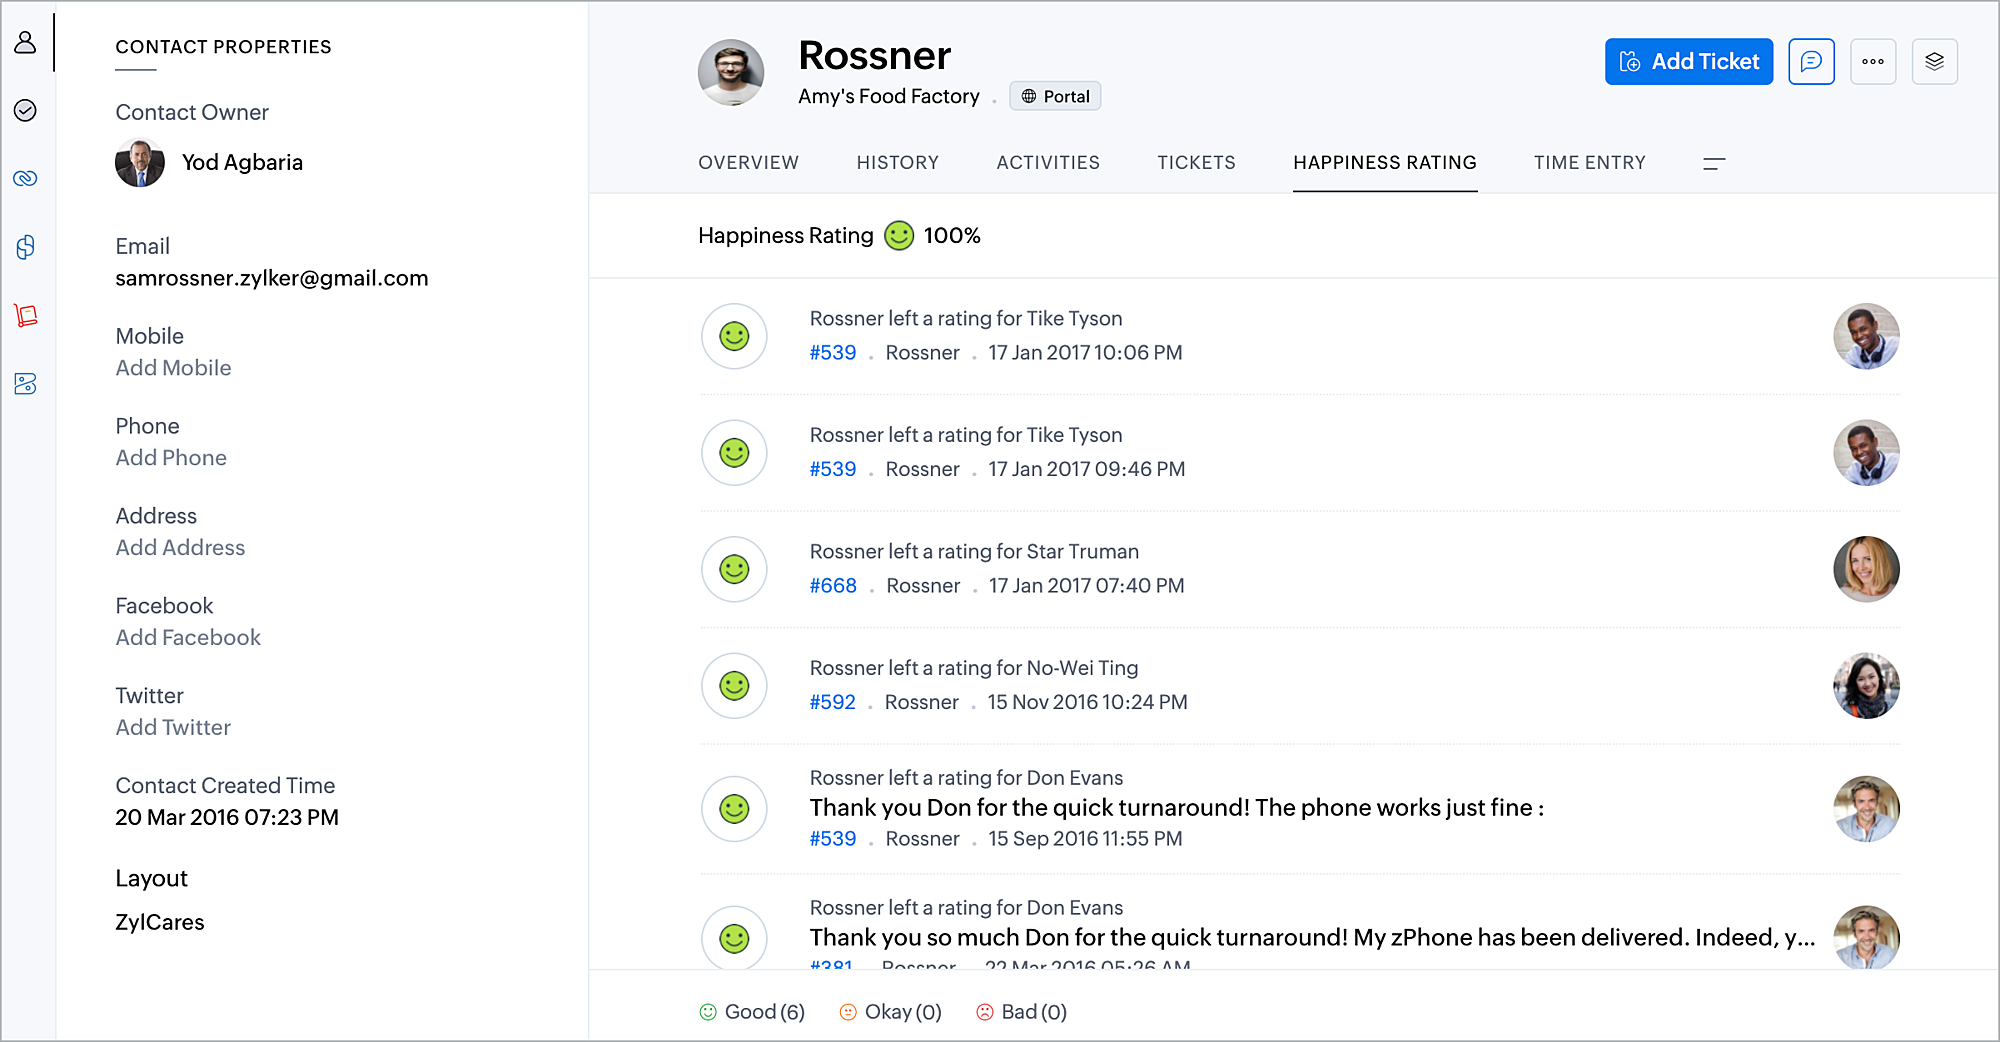The width and height of the screenshot is (2000, 1042).
Task: Switch to the Tickets tab
Action: pos(1196,162)
